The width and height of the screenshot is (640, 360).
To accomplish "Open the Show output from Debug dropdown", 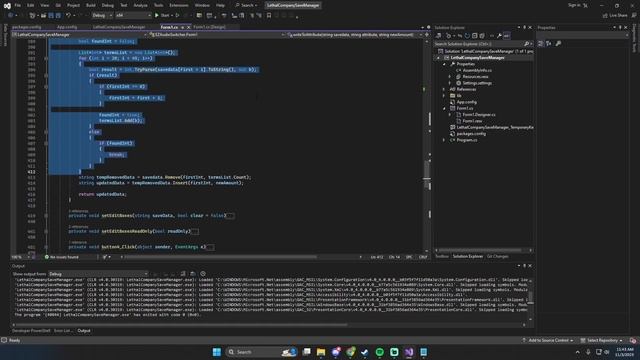I will [98, 274].
